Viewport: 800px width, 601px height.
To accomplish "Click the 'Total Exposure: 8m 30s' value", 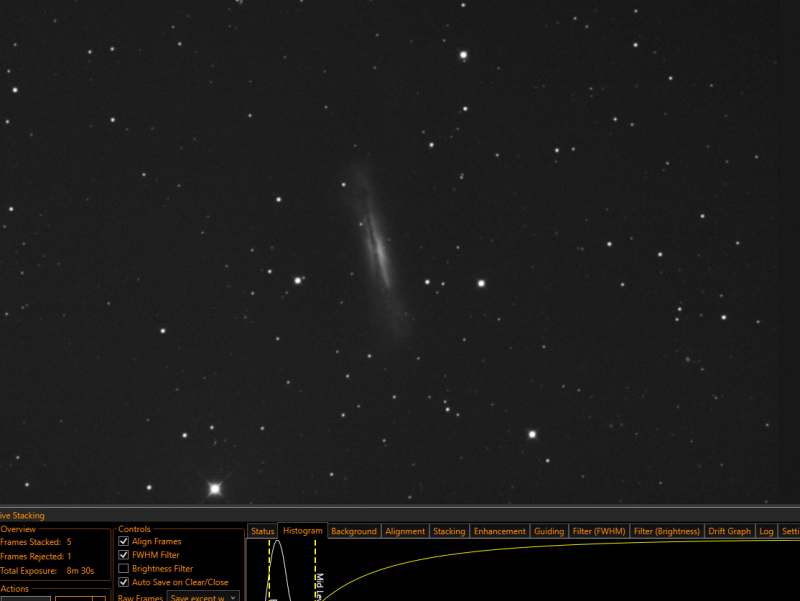I will (80, 570).
